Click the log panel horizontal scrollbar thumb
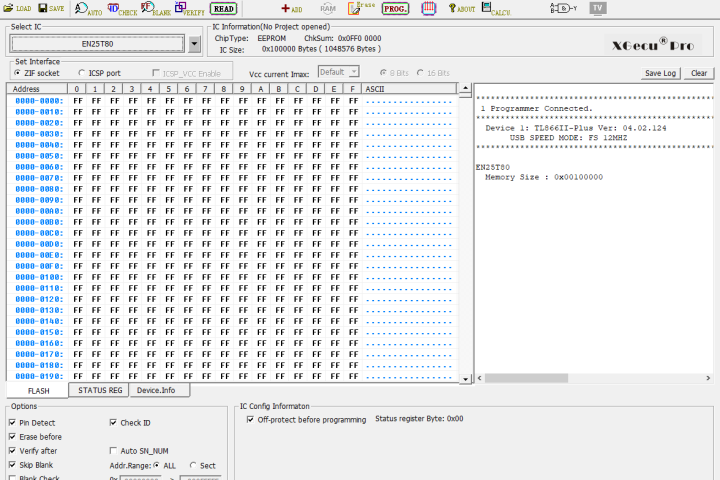 [x=526, y=378]
